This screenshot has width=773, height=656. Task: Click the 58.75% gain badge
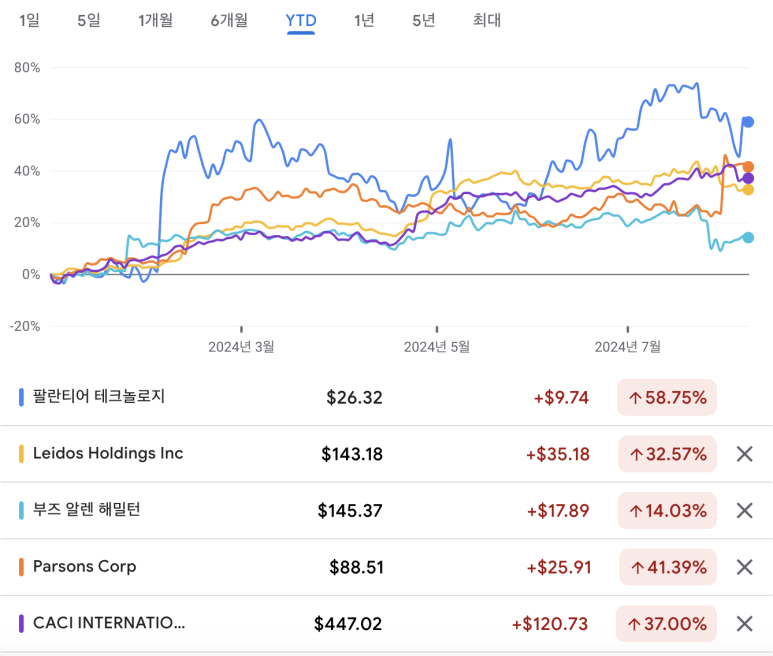[x=667, y=397]
